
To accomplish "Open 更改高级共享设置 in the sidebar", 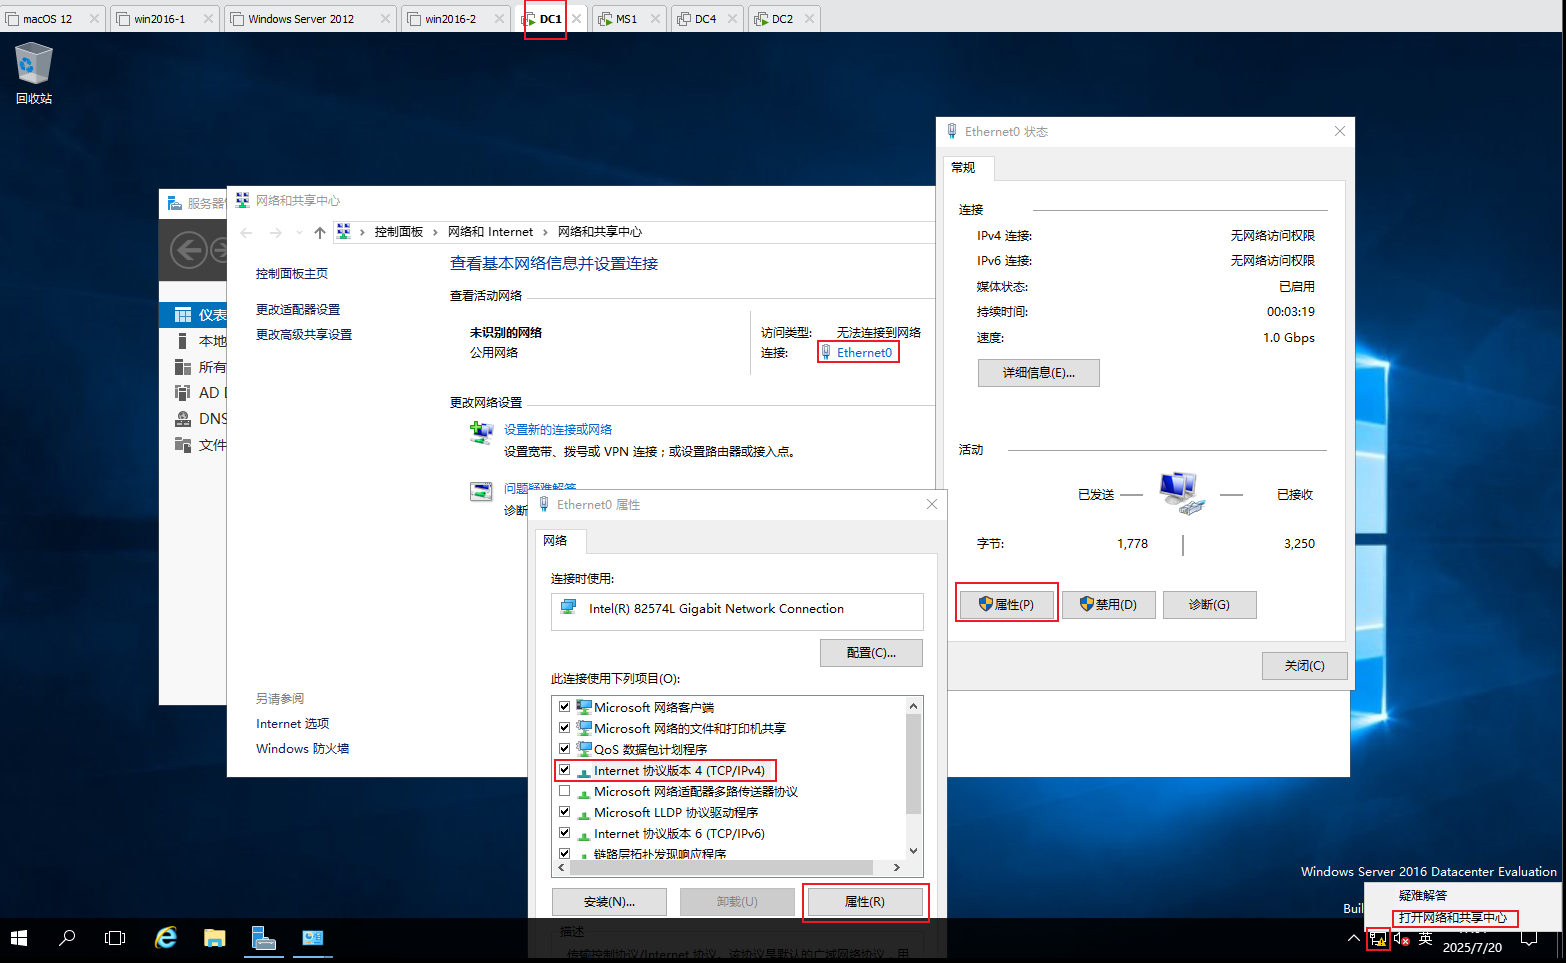I will coord(304,335).
